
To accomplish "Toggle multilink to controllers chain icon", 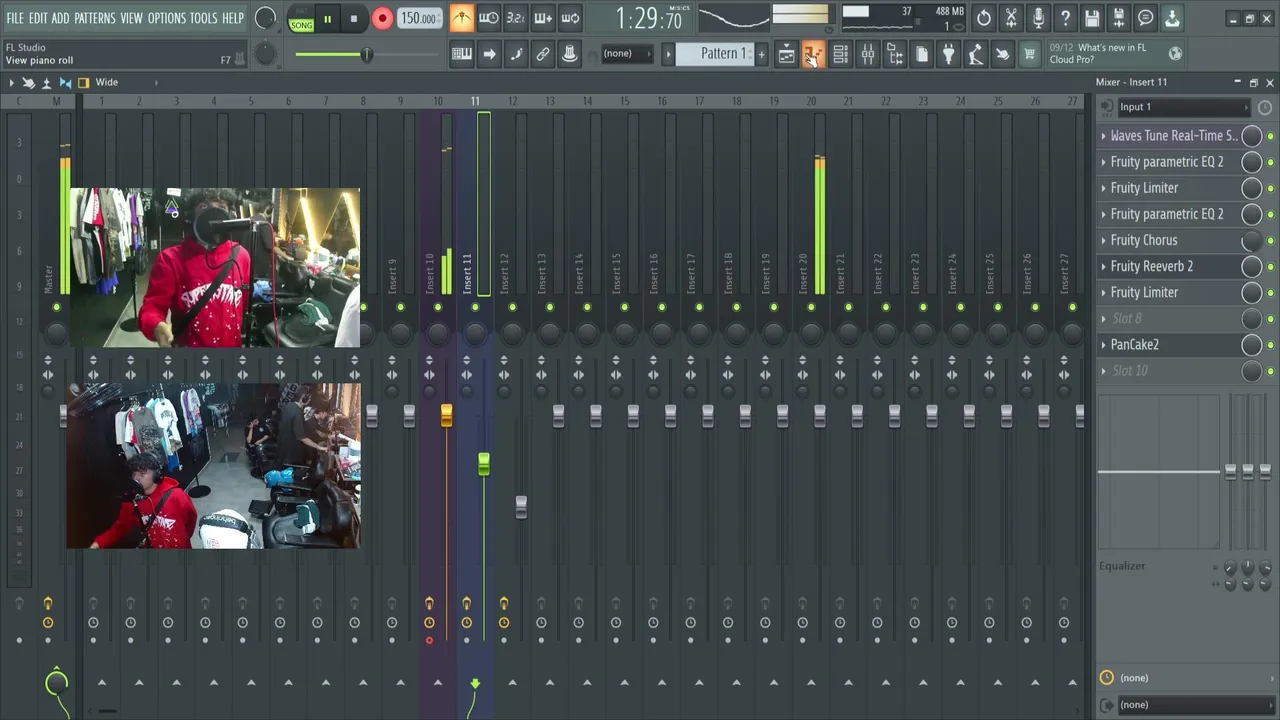I will [x=543, y=54].
